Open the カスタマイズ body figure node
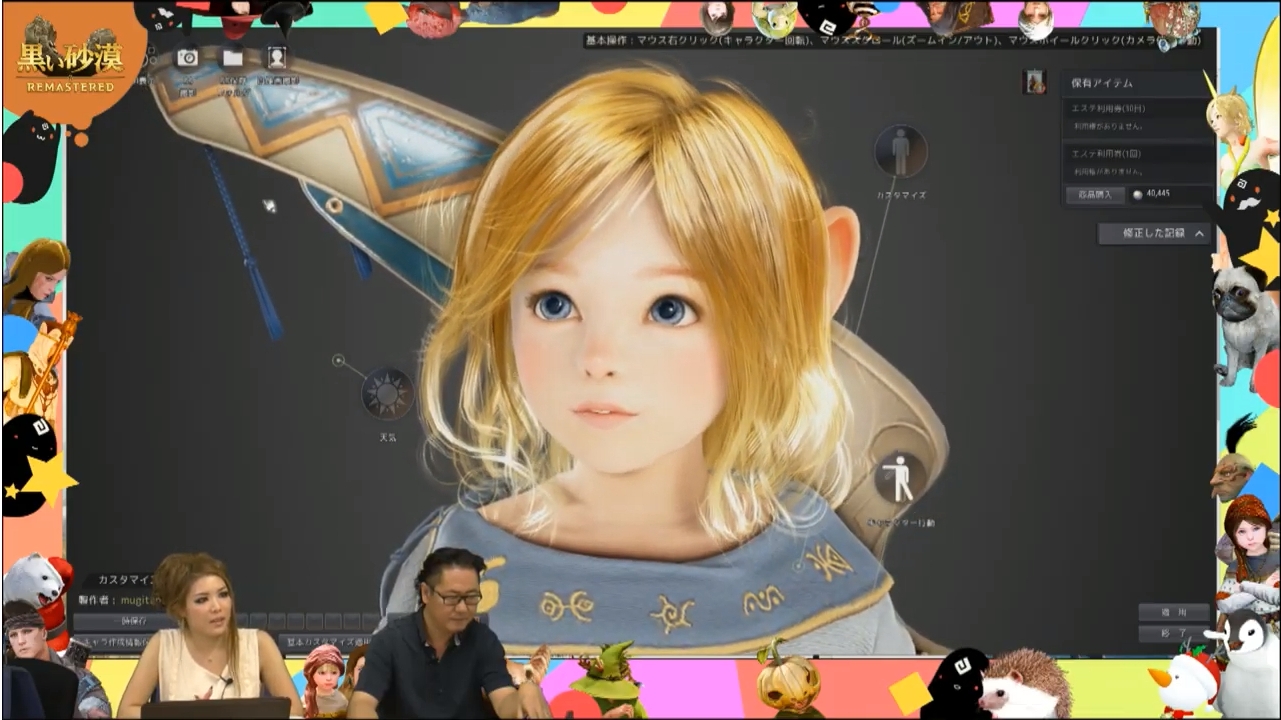Image resolution: width=1281 pixels, height=720 pixels. point(900,151)
